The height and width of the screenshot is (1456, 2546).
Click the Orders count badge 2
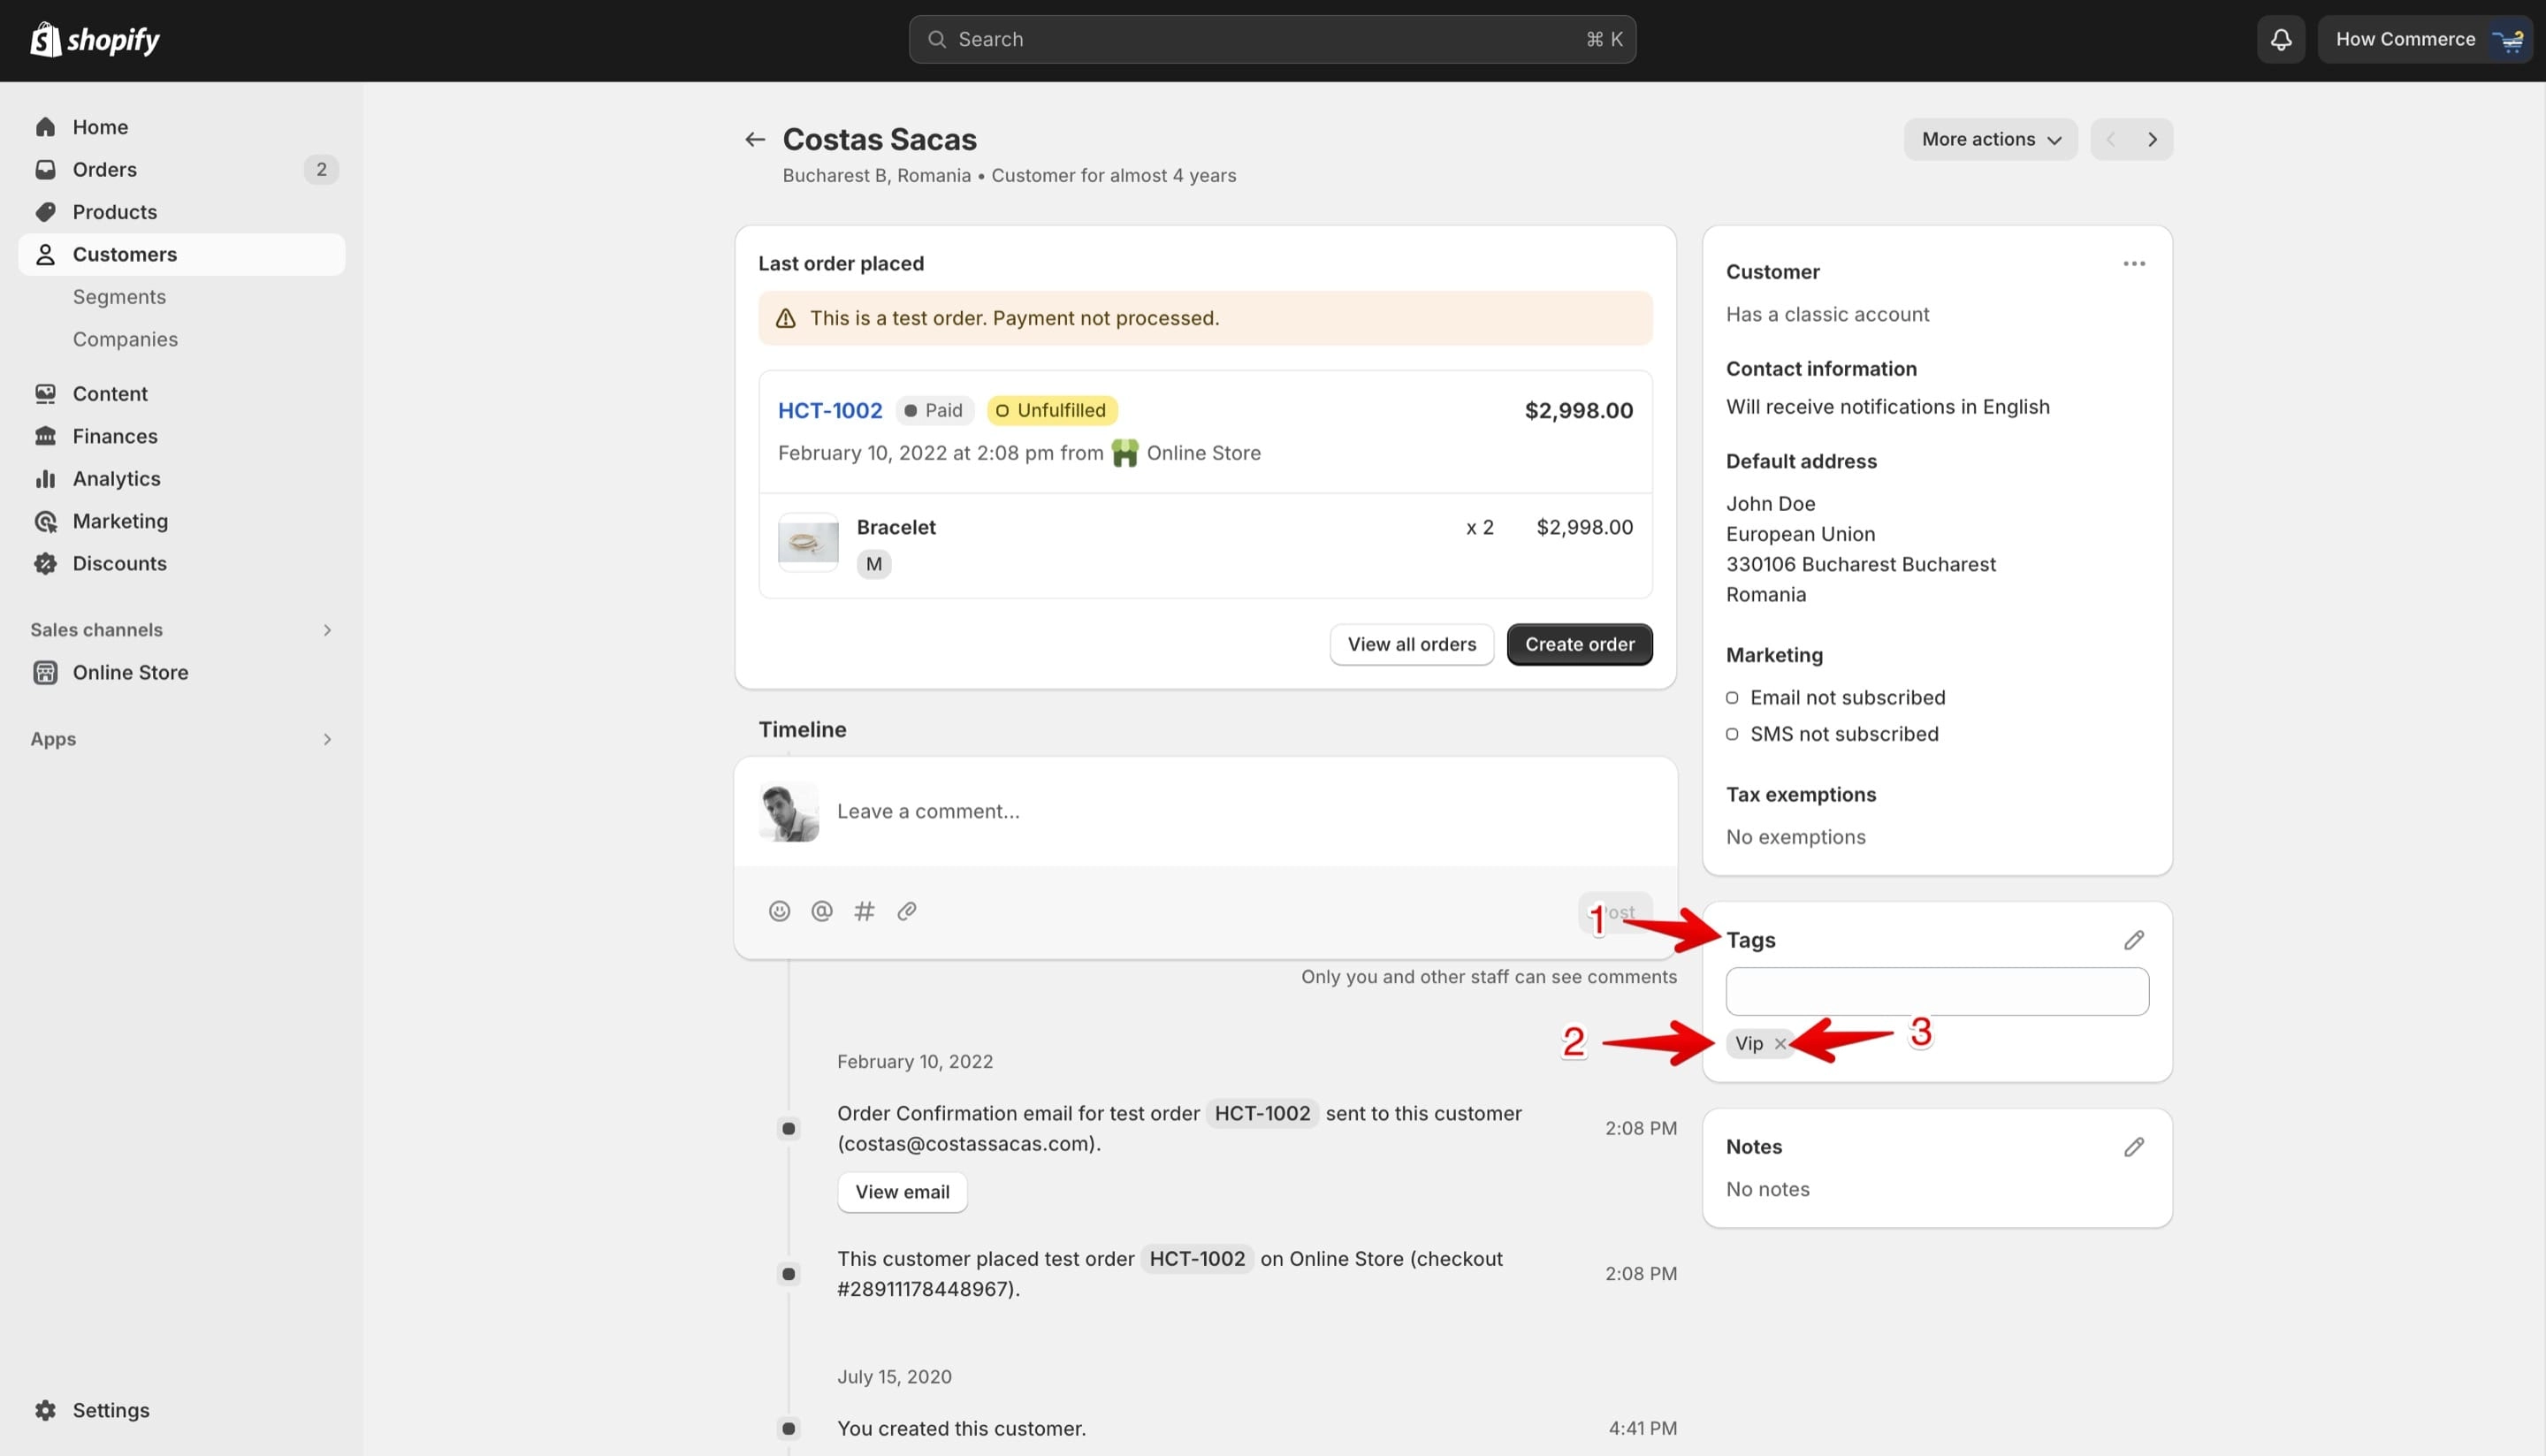pos(321,169)
